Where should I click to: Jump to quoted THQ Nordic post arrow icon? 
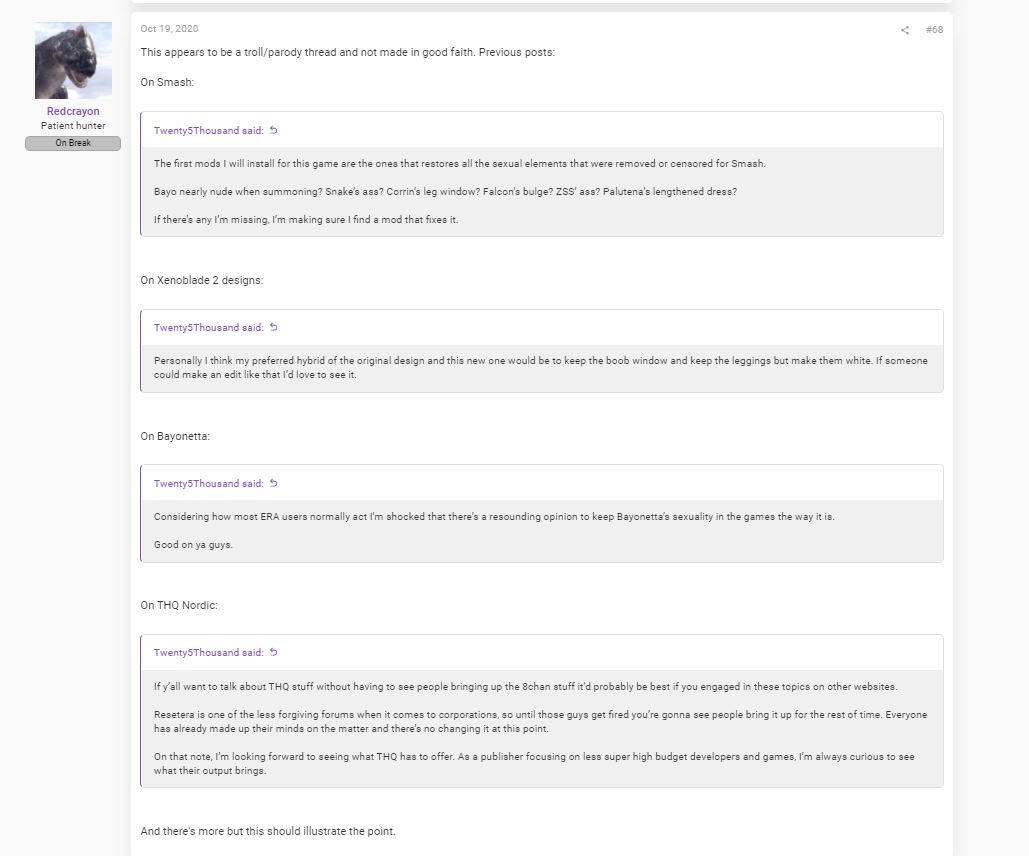coord(274,652)
